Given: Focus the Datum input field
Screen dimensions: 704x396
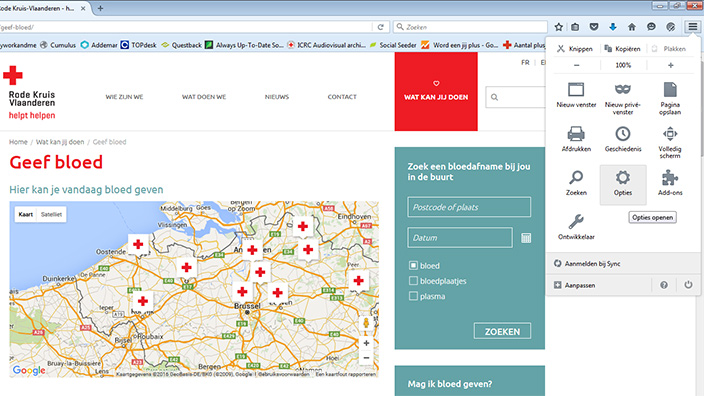Looking at the screenshot, I should pyautogui.click(x=460, y=238).
